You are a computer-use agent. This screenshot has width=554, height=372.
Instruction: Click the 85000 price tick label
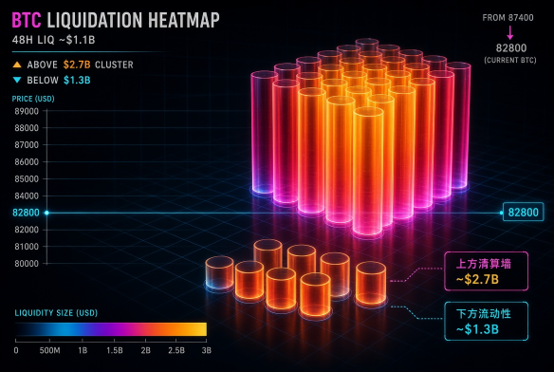[x=26, y=179]
